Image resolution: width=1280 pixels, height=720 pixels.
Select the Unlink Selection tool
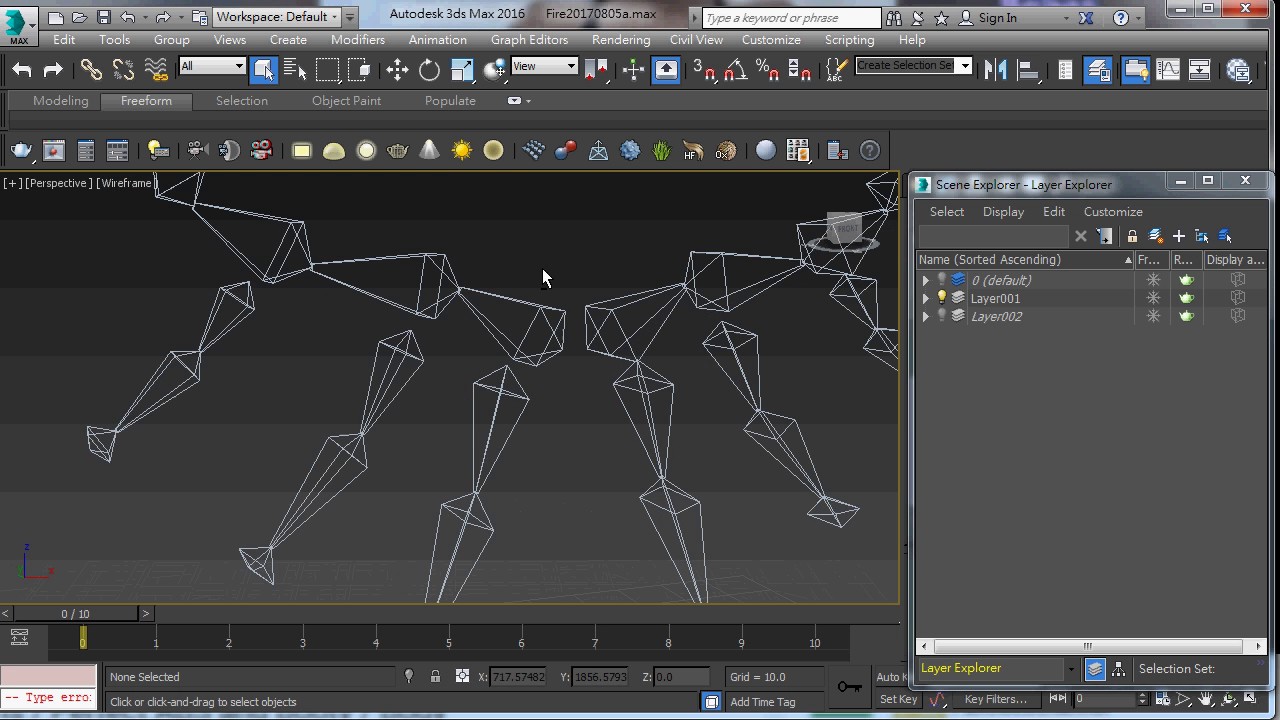pyautogui.click(x=123, y=69)
